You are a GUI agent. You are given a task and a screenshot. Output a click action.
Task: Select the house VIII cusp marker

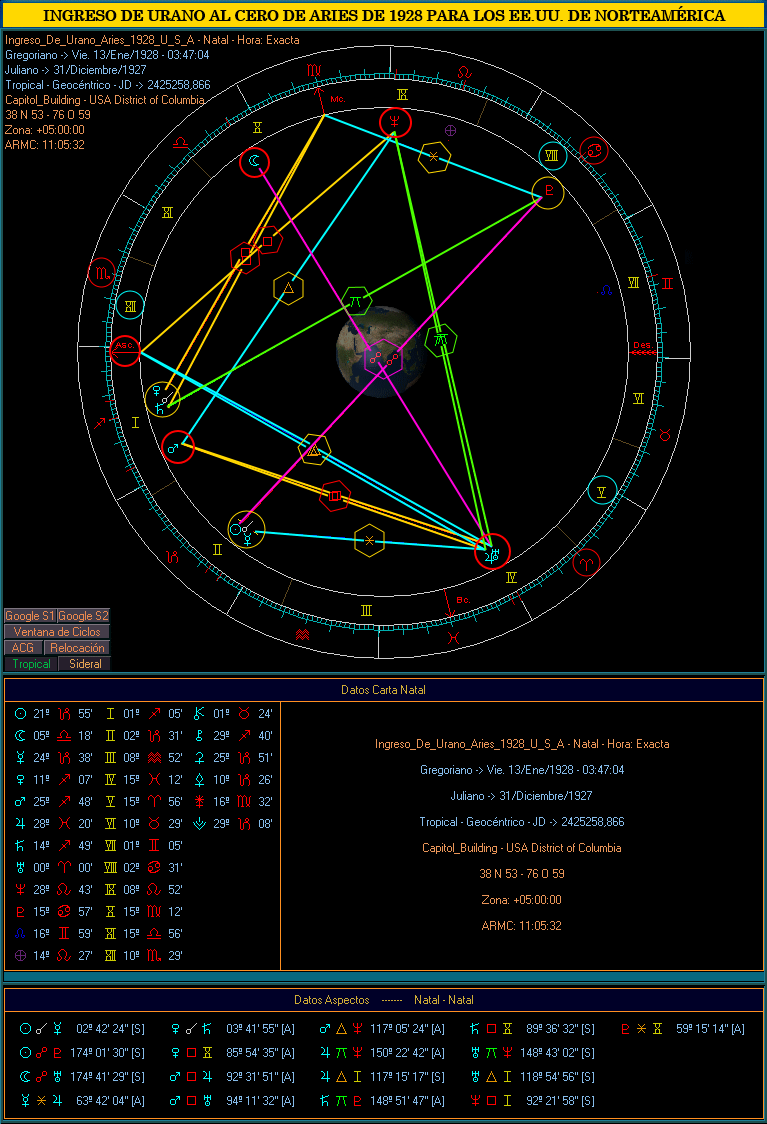(x=552, y=156)
